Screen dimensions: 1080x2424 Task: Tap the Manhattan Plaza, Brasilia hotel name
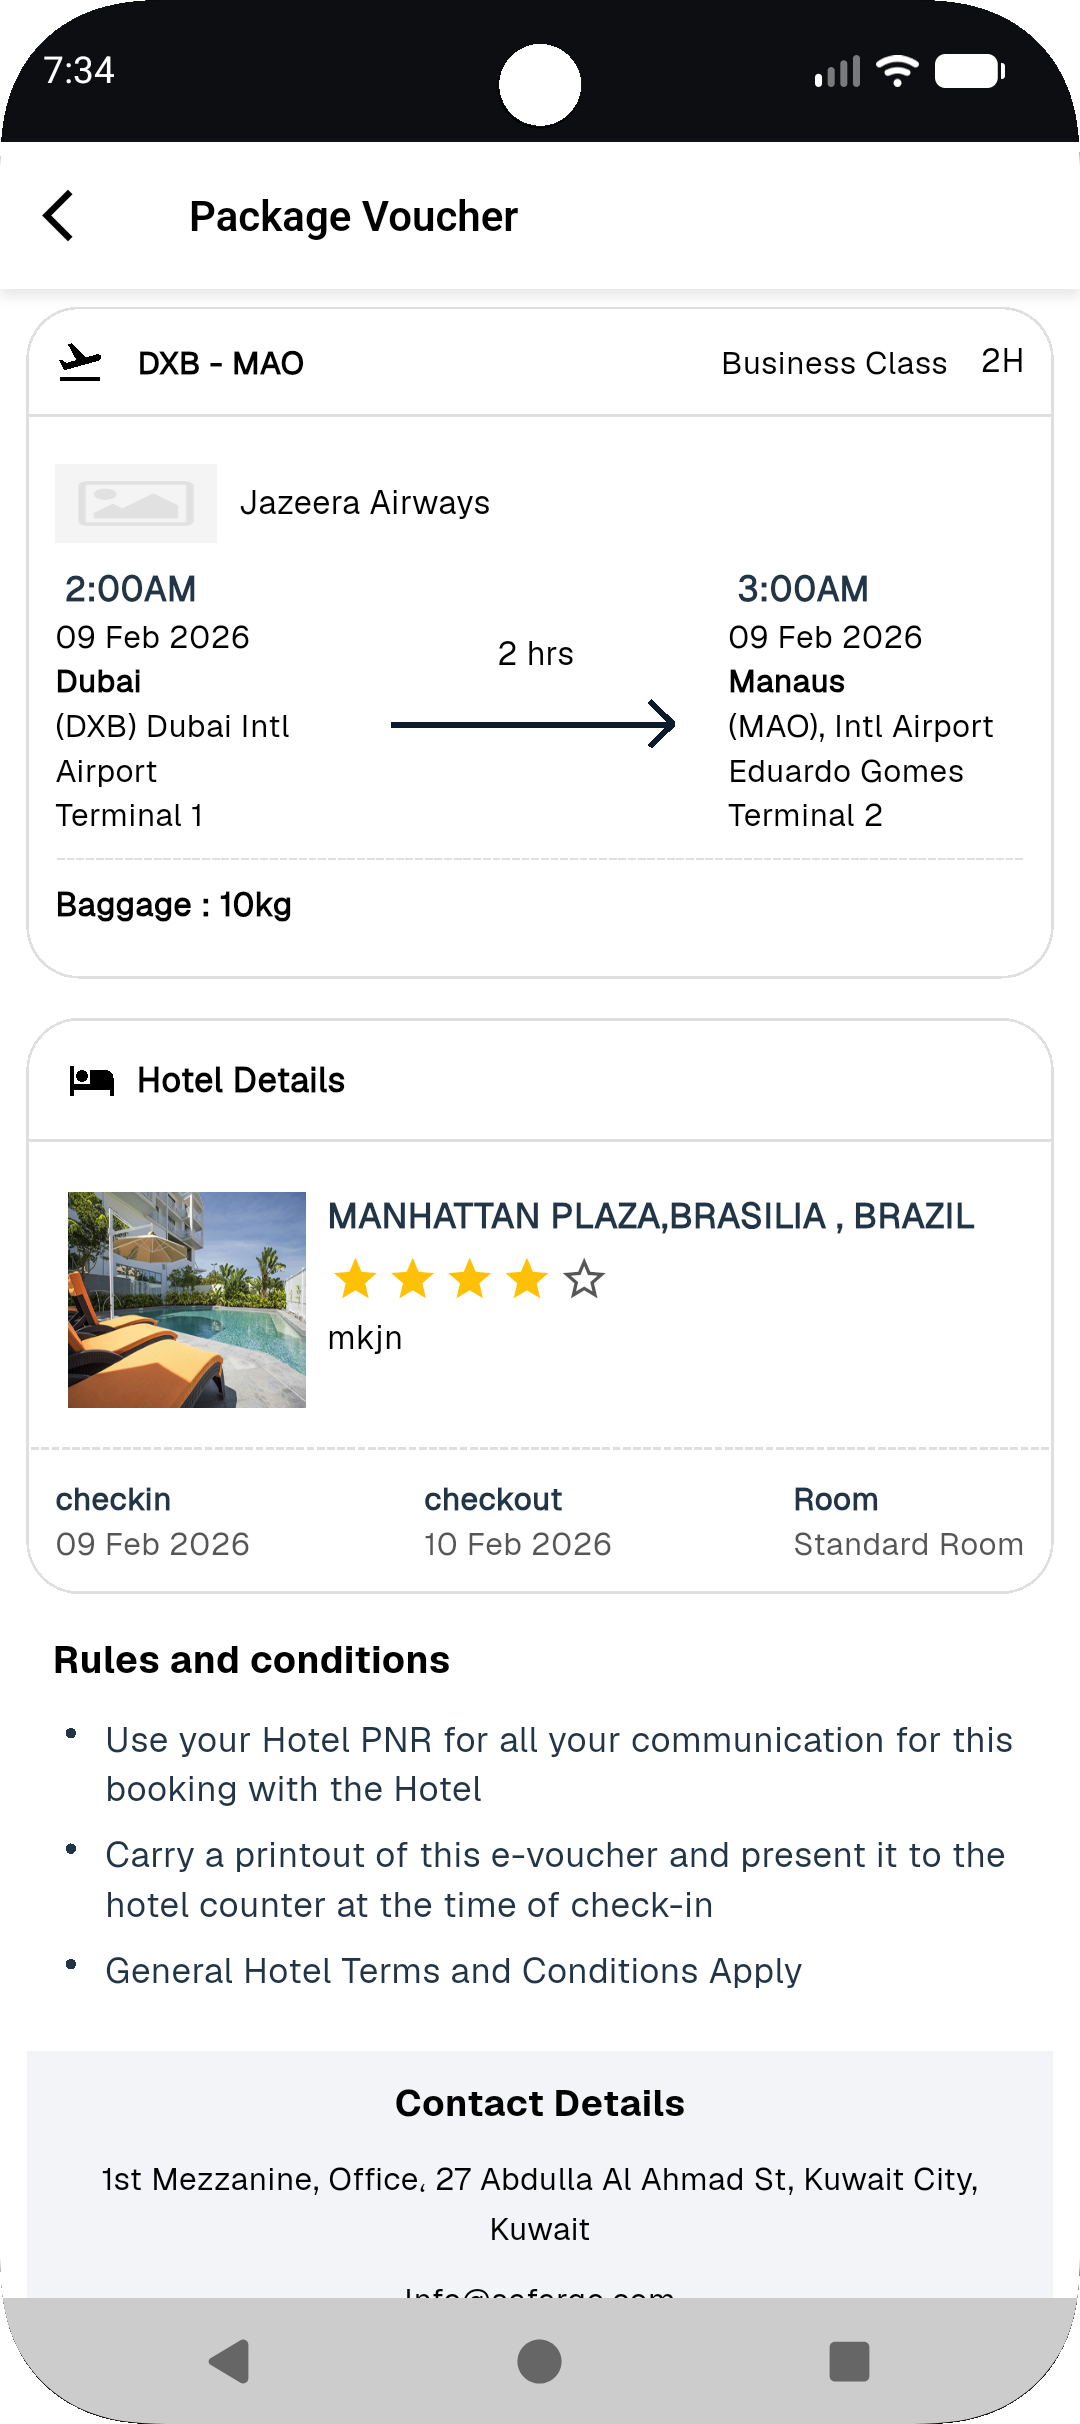pos(651,1216)
